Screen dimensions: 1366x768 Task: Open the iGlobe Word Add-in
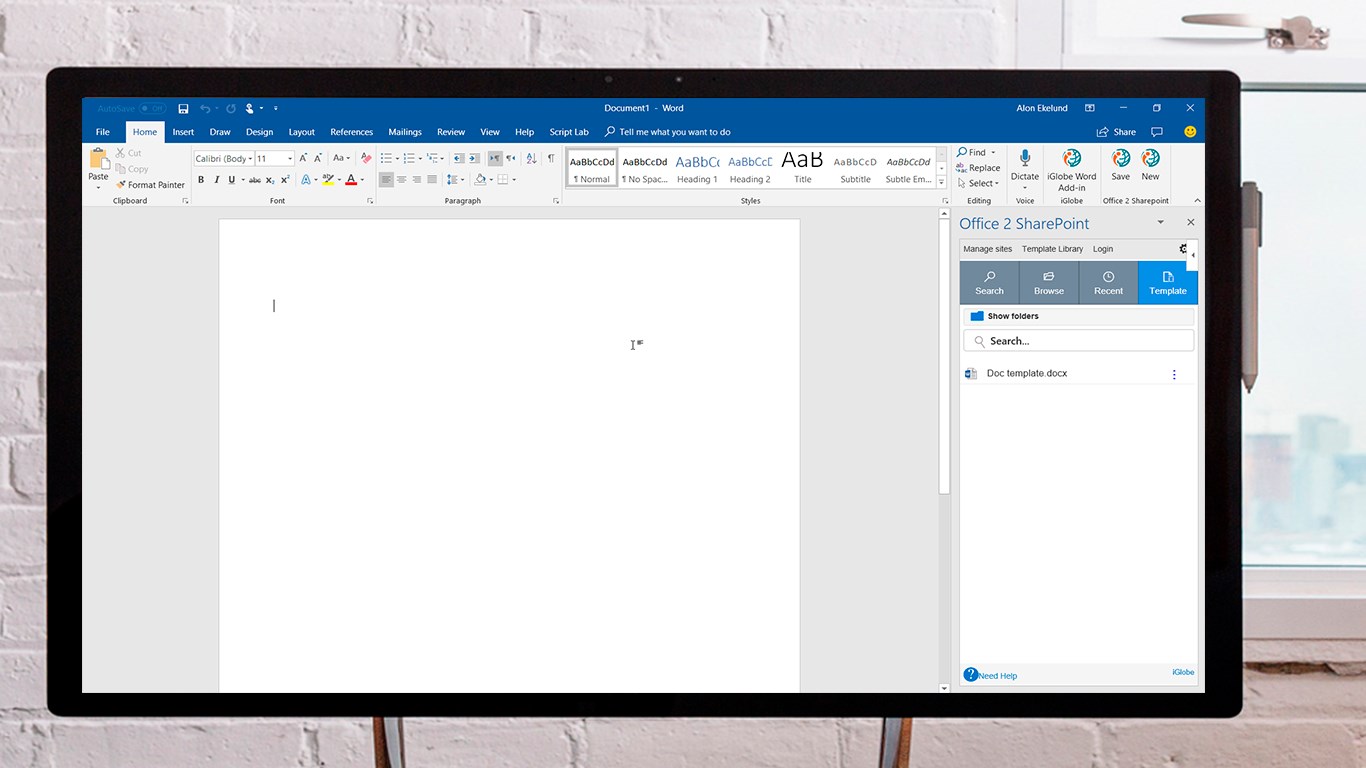[1072, 168]
